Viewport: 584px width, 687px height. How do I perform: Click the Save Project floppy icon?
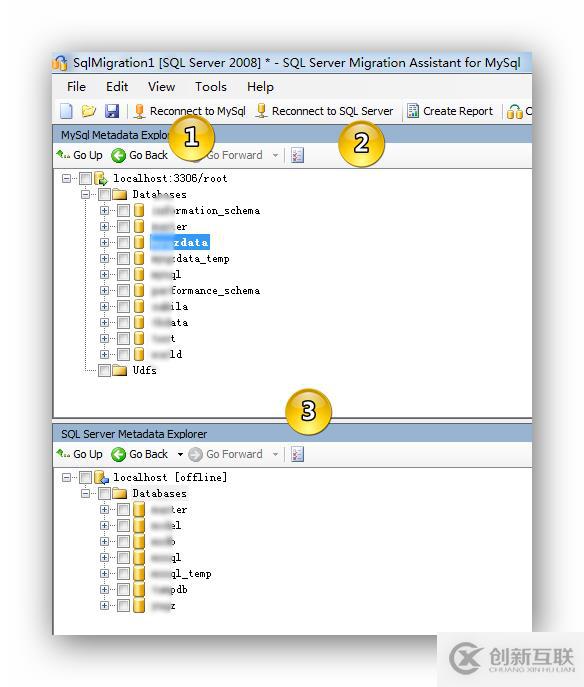112,111
